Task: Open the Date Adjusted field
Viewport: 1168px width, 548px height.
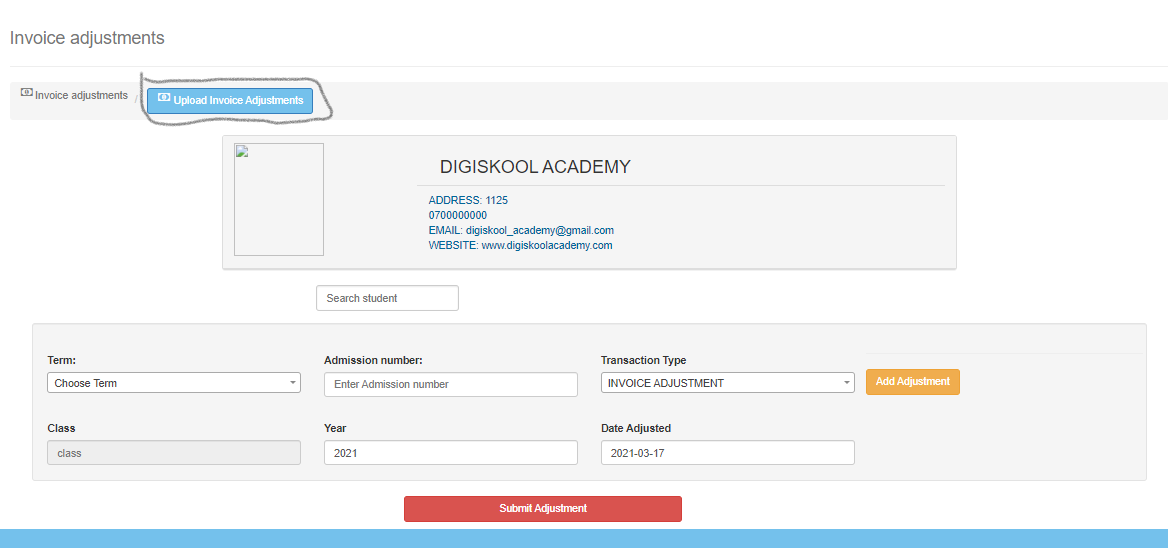Action: click(x=727, y=453)
